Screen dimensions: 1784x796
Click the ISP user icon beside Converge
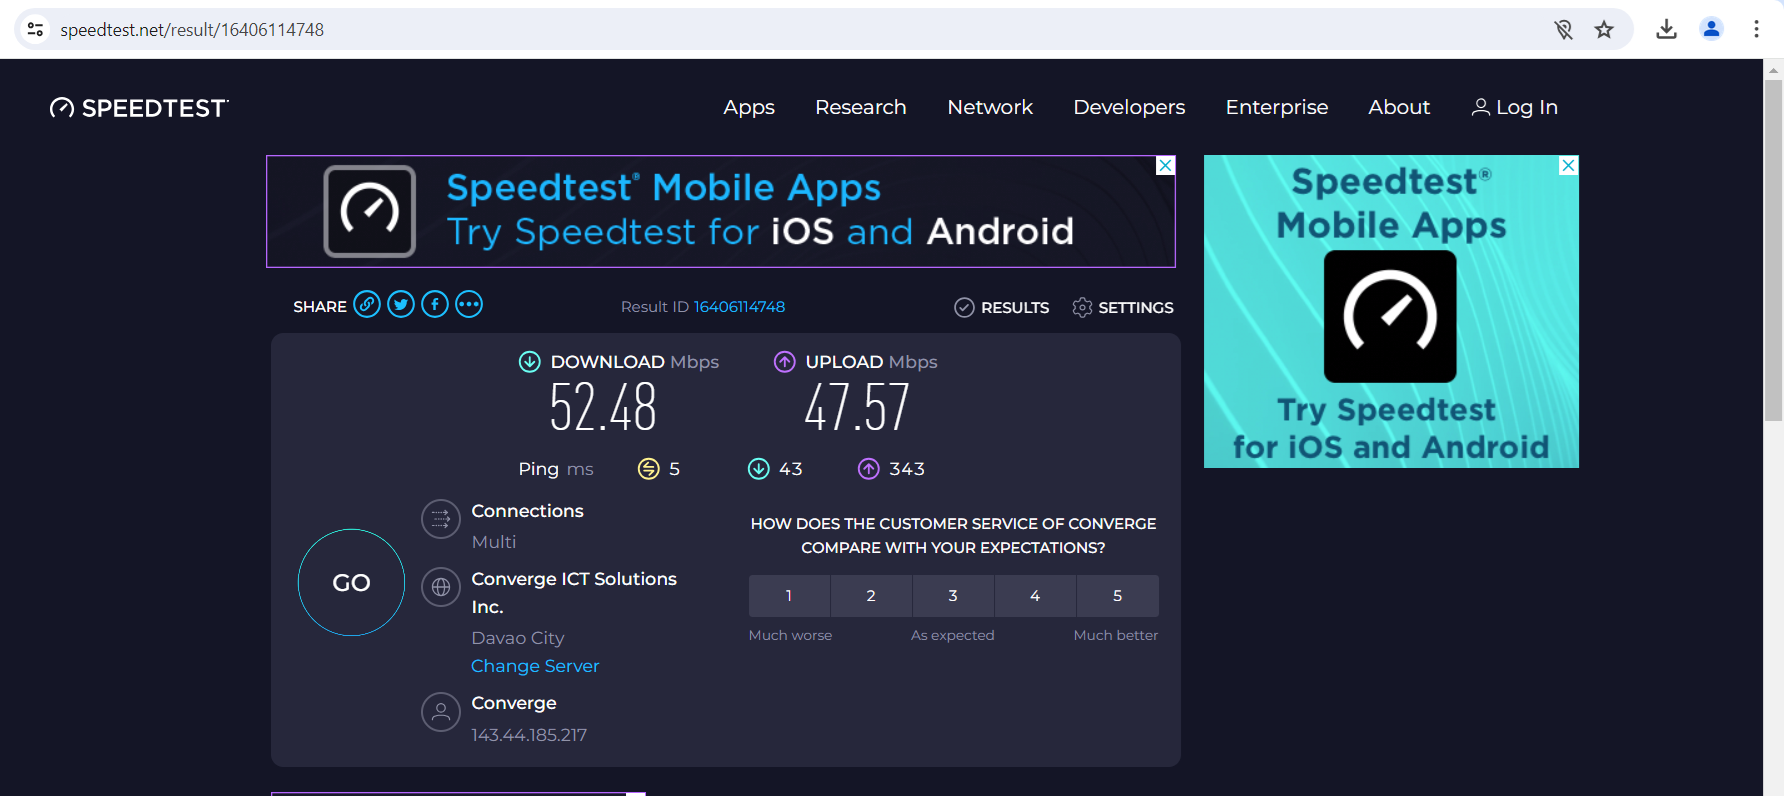click(x=441, y=712)
